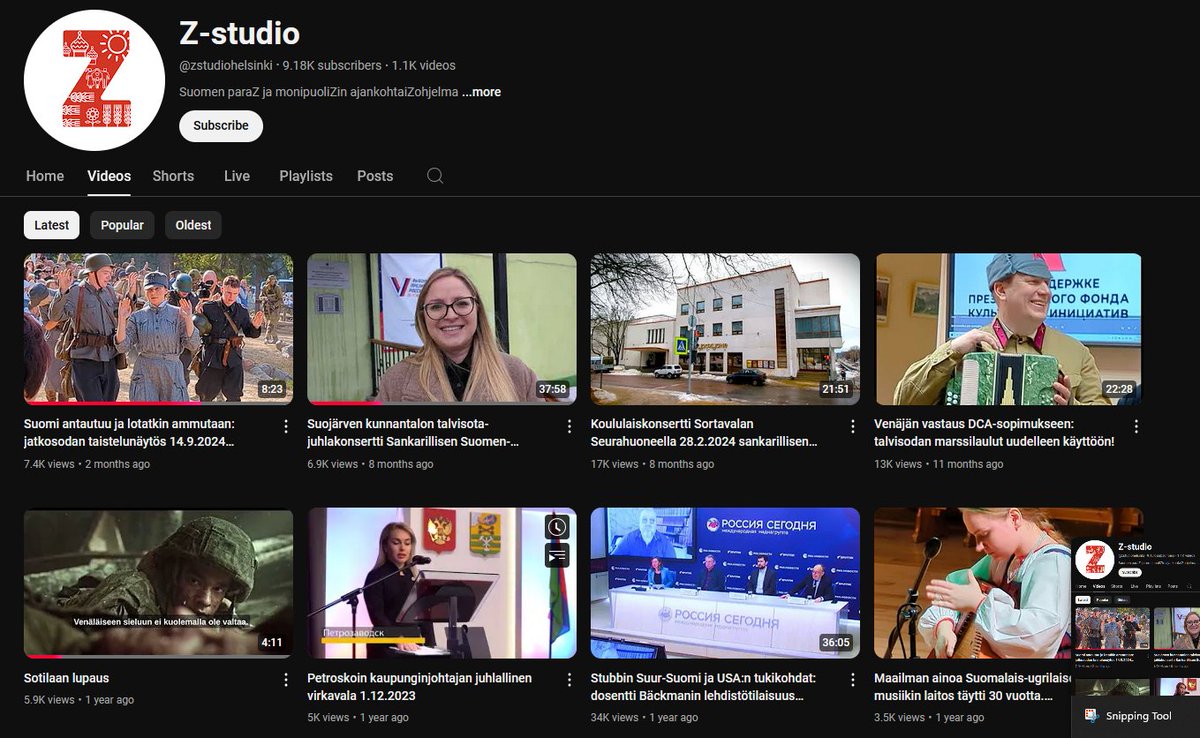The height and width of the screenshot is (738, 1200).
Task: Play the 22:28 accordion player thumbnail
Action: coord(1008,328)
